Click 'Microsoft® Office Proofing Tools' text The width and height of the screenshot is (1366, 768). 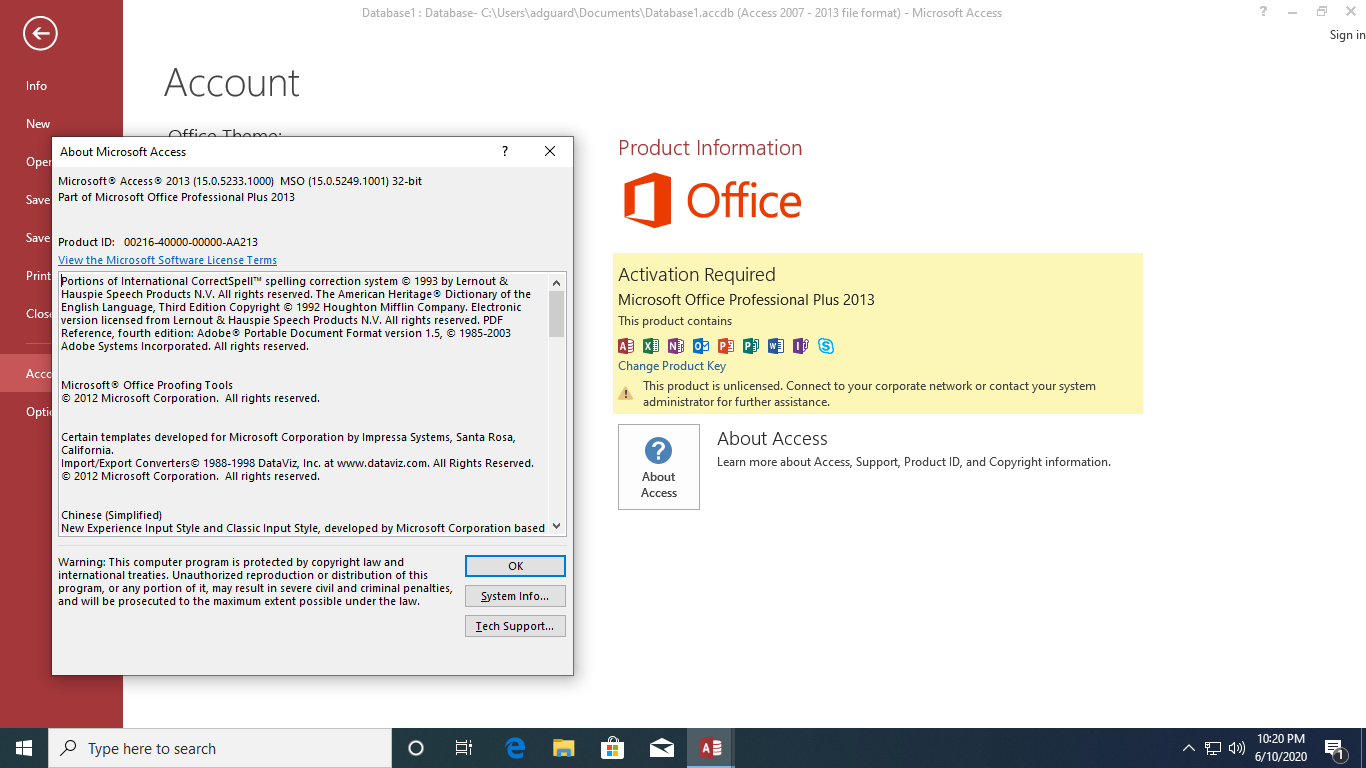point(147,385)
